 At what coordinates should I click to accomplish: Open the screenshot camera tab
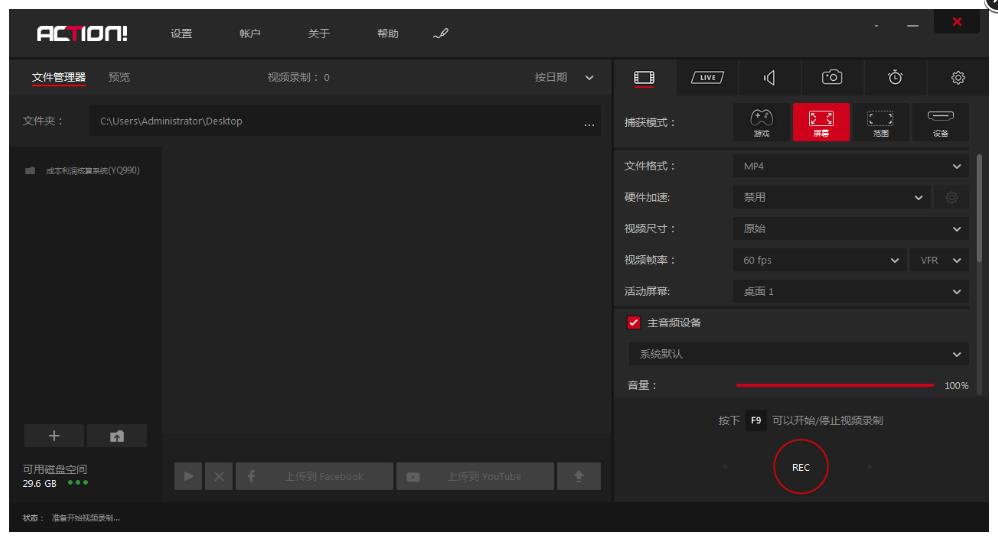[x=832, y=77]
